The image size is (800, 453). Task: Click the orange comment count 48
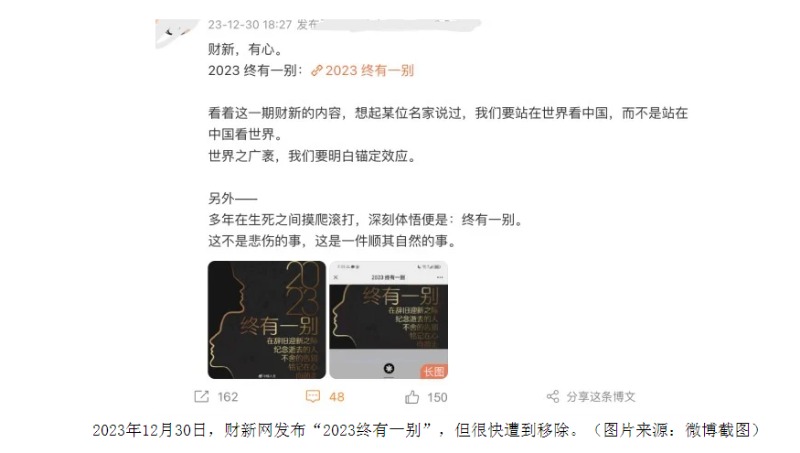point(336,397)
